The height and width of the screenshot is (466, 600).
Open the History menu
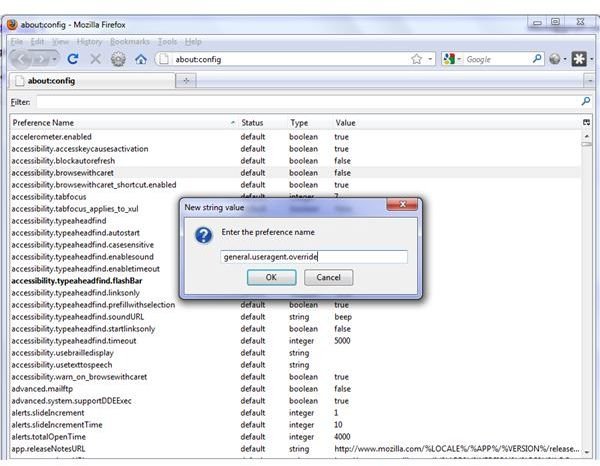click(89, 41)
